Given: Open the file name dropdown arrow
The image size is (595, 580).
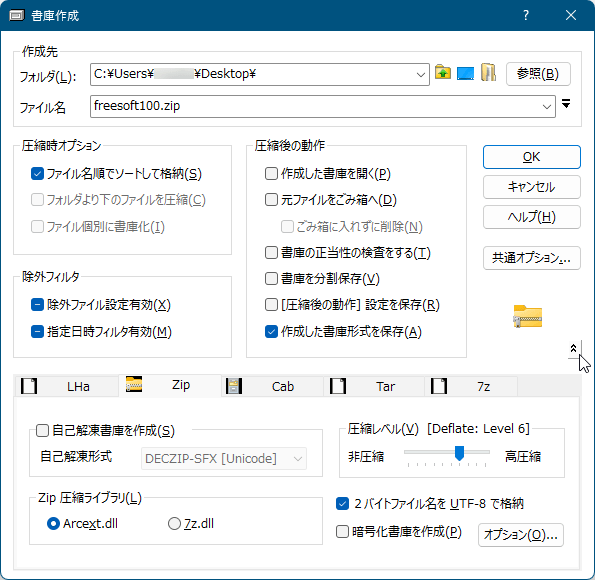Looking at the screenshot, I should 546,107.
